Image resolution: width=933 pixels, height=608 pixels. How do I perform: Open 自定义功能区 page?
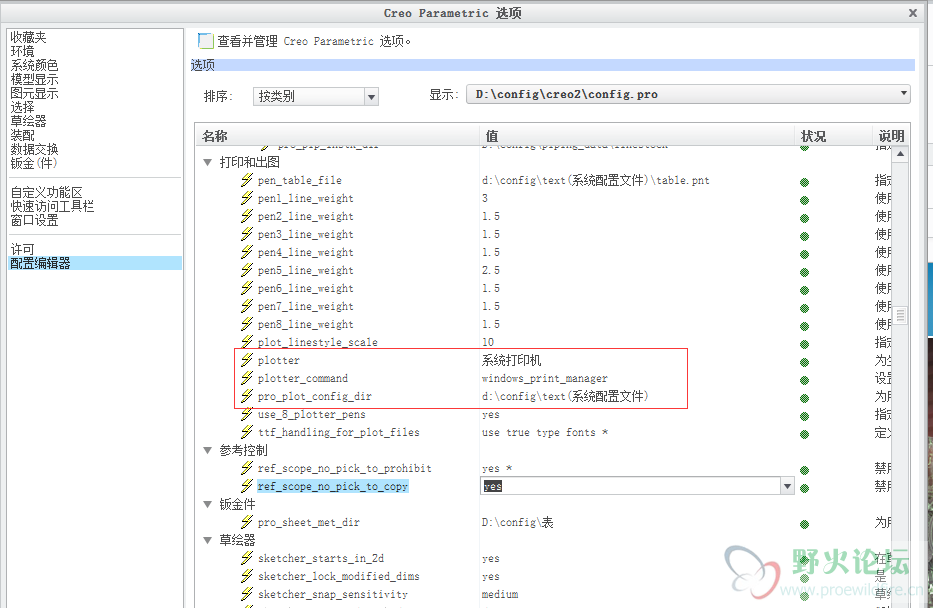point(46,192)
